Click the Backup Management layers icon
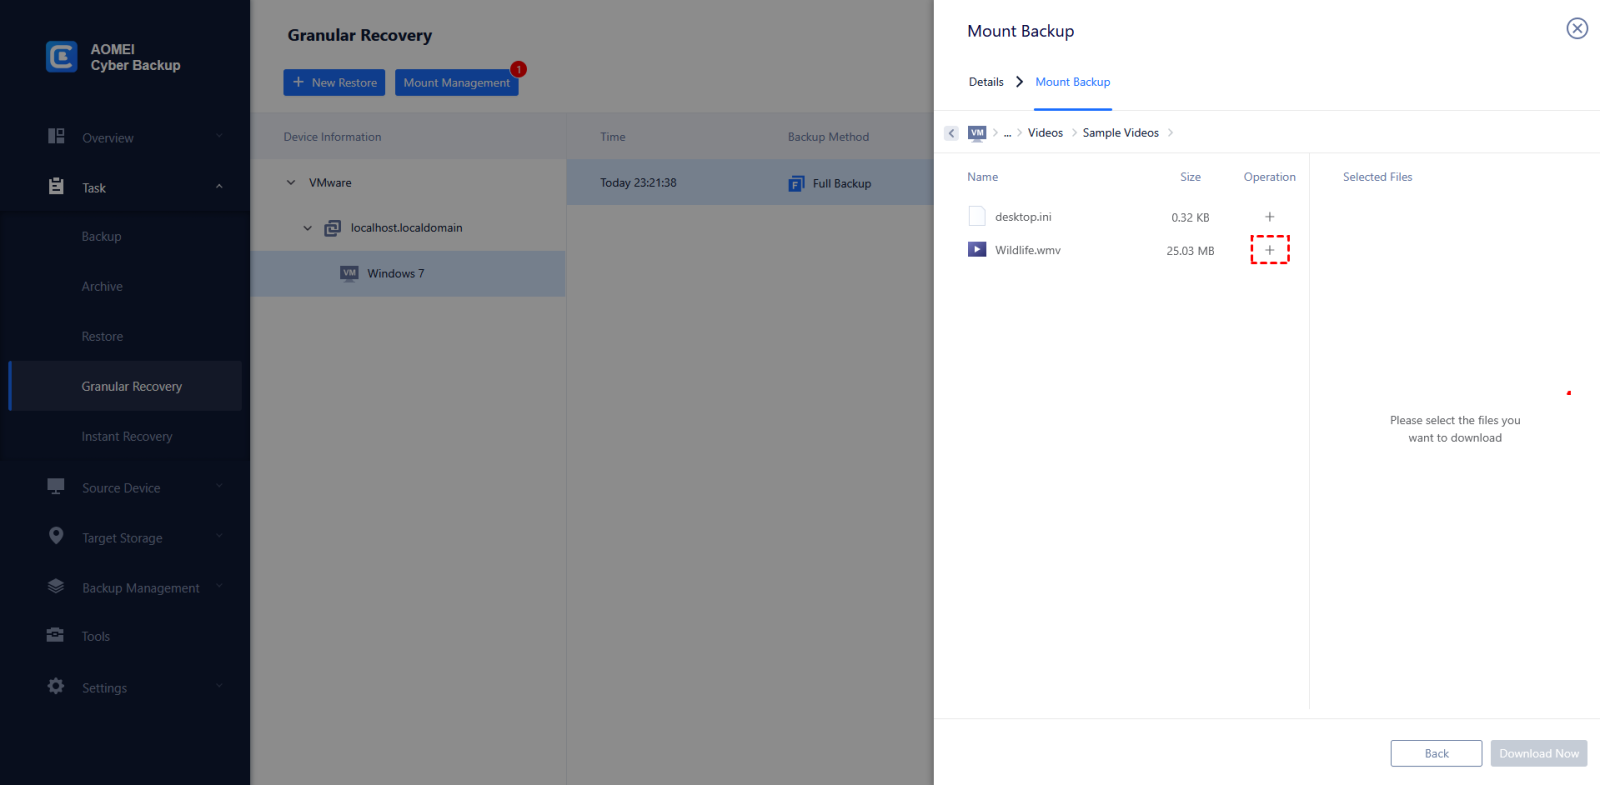The image size is (1600, 785). pos(56,586)
